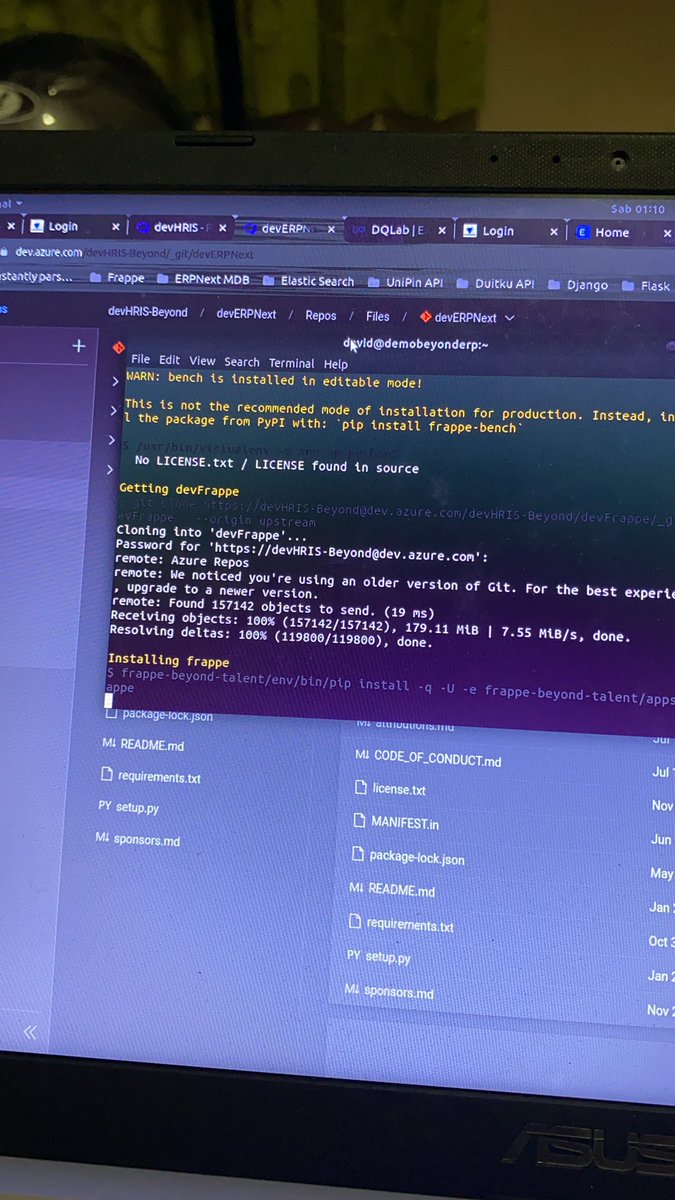The height and width of the screenshot is (1200, 675).
Task: Expand the fourth folder chevron in the file tree
Action: point(112,468)
